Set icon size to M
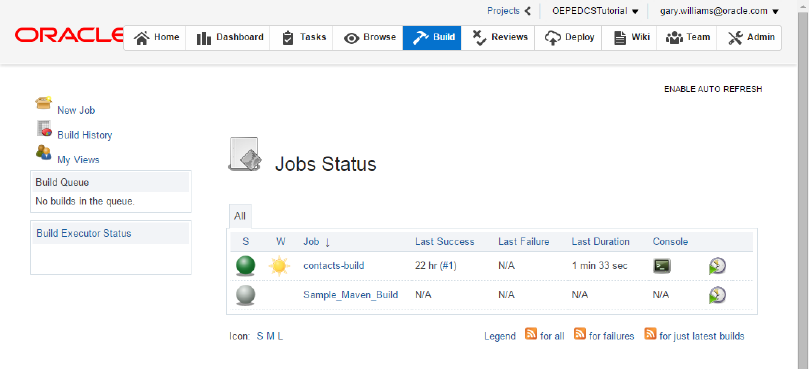 (x=270, y=336)
